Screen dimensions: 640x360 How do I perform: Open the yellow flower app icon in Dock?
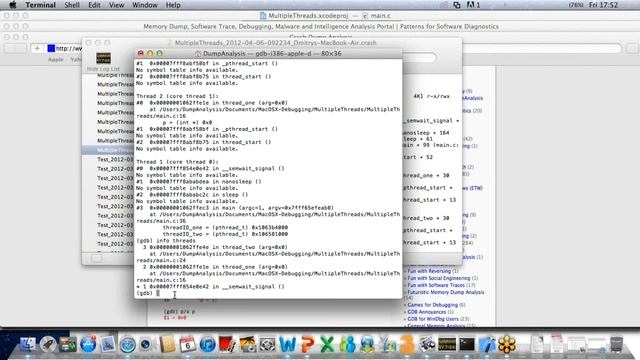tap(507, 344)
